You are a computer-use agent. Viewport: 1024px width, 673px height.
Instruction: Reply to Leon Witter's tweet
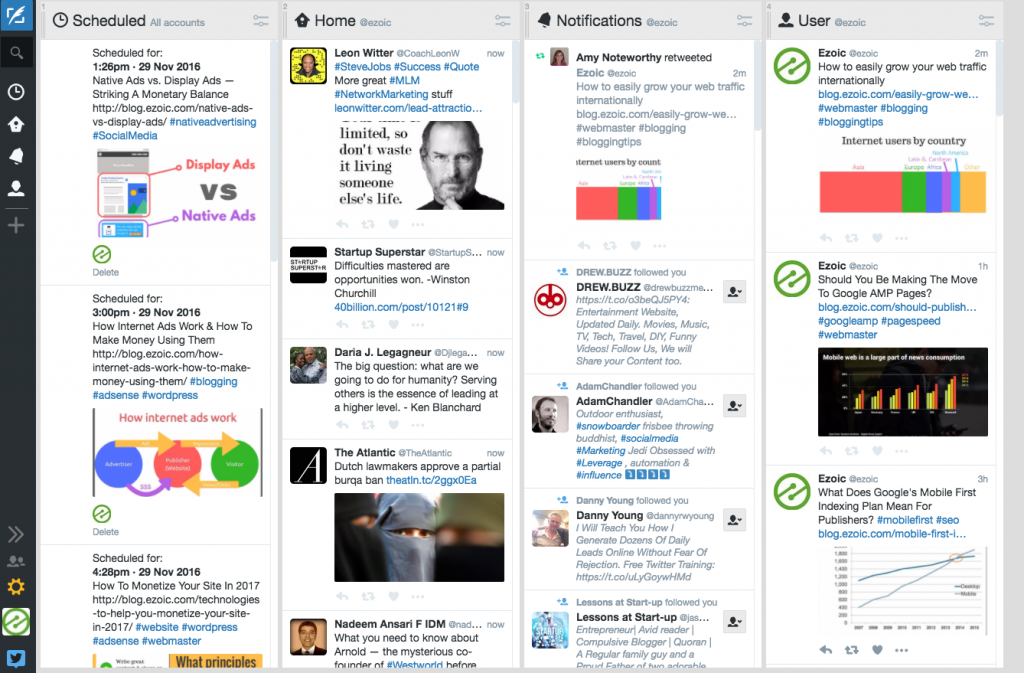point(342,224)
